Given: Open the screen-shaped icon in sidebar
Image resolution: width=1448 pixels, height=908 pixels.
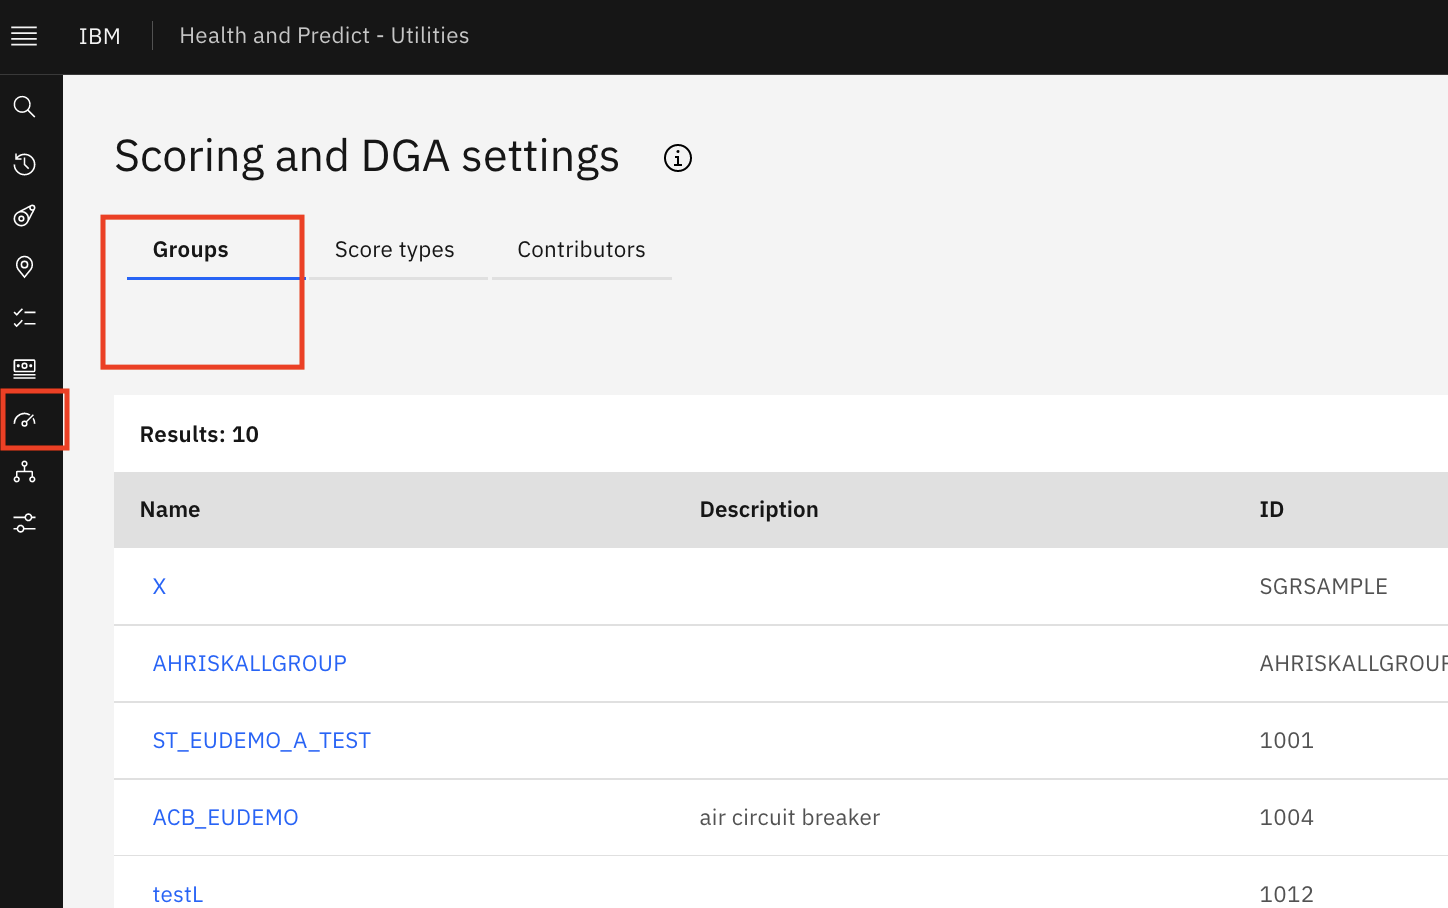Looking at the screenshot, I should (25, 369).
